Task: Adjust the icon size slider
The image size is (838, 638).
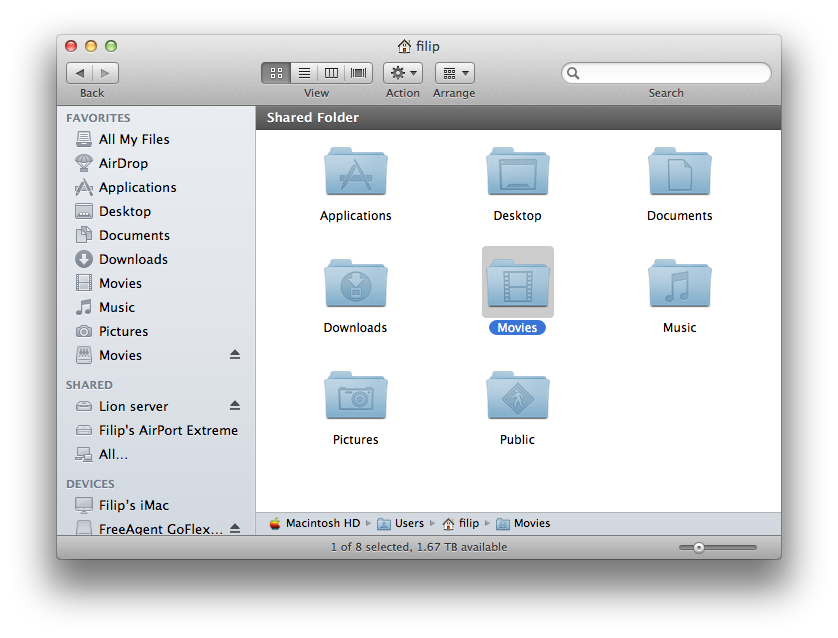Action: point(699,547)
